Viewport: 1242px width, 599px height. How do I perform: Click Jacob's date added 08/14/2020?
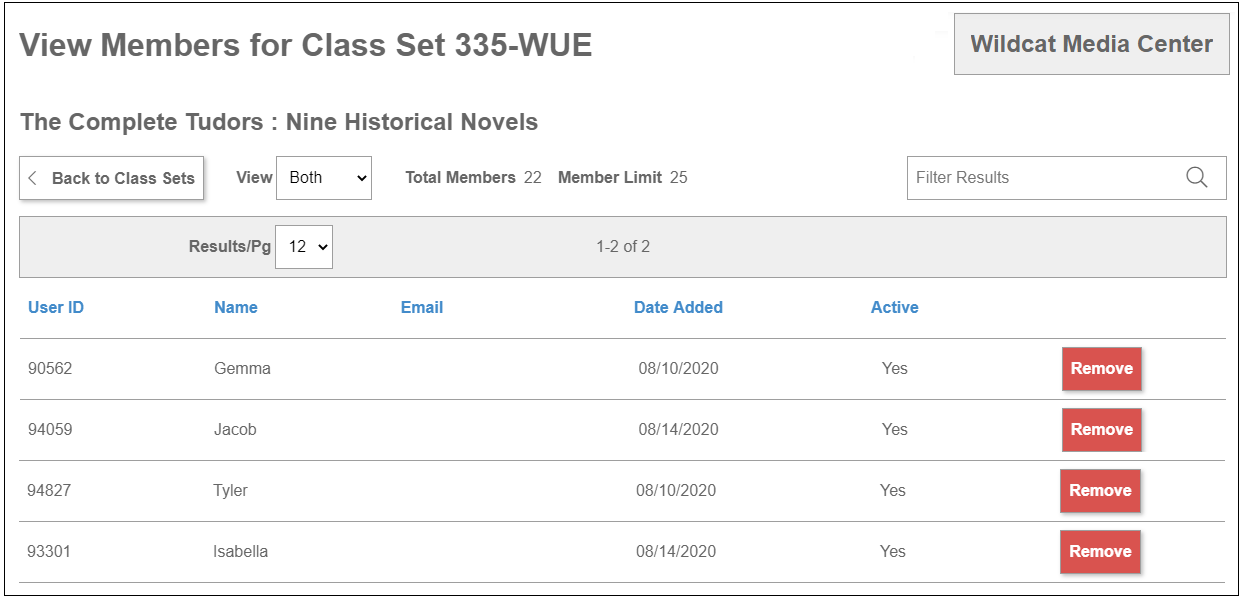pos(679,429)
